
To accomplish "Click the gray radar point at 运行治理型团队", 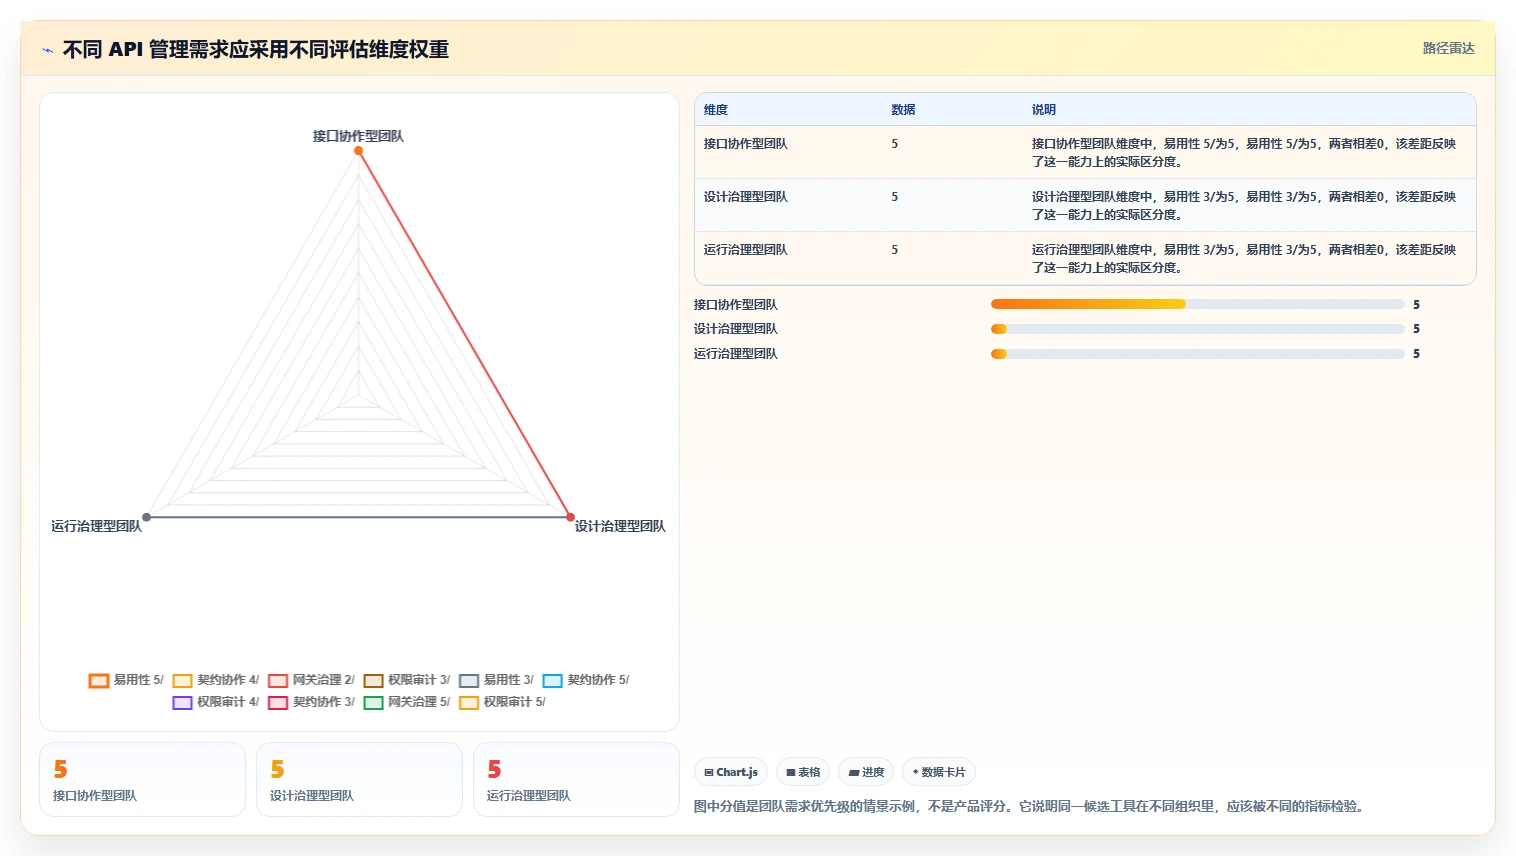I will click(147, 517).
